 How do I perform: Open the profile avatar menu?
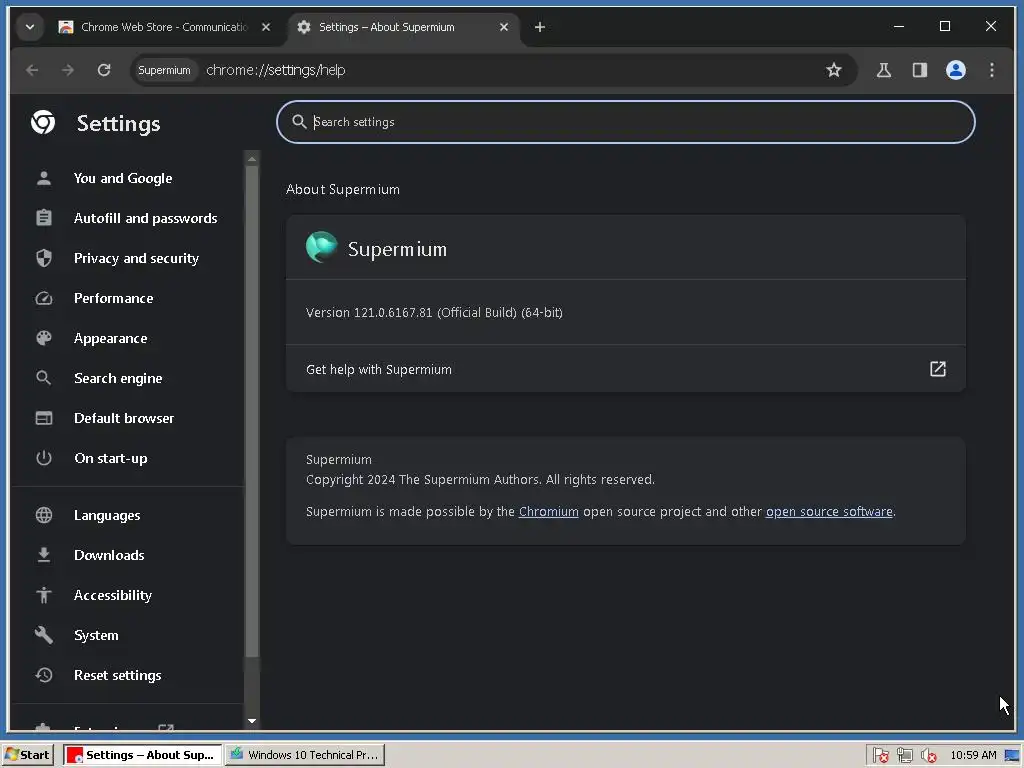[955, 70]
